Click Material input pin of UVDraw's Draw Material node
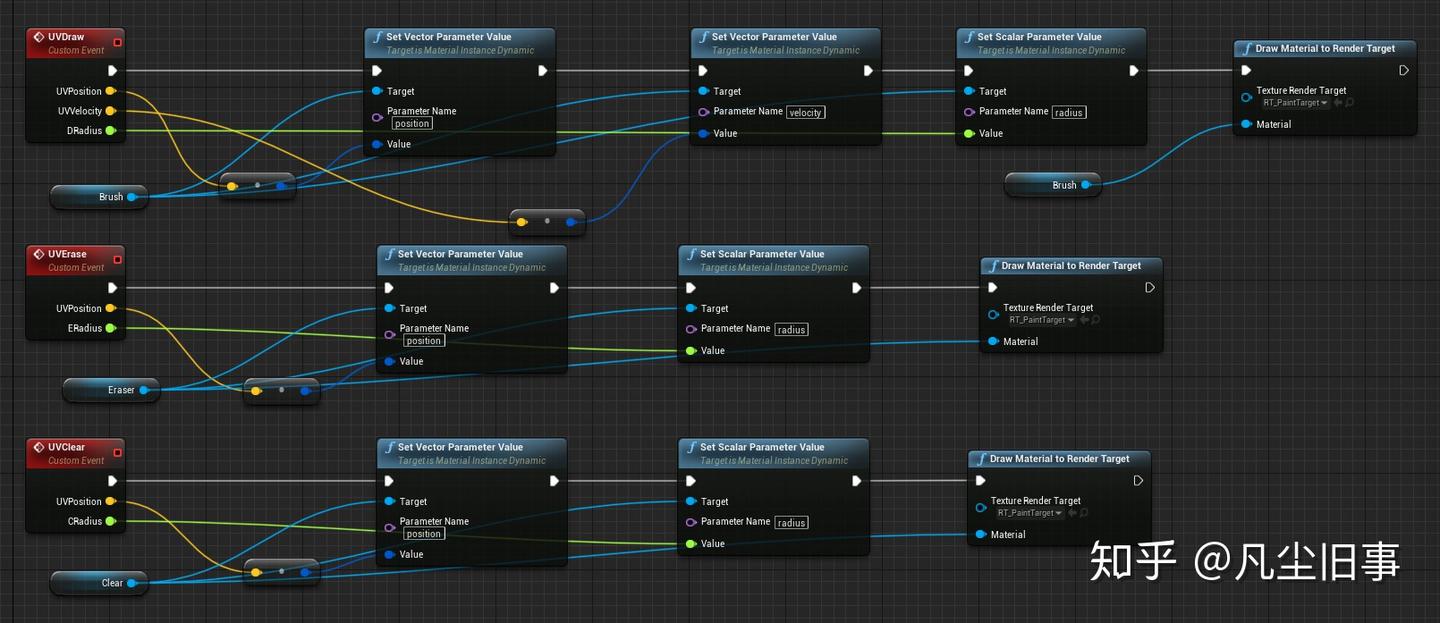This screenshot has width=1440, height=623. [1247, 124]
